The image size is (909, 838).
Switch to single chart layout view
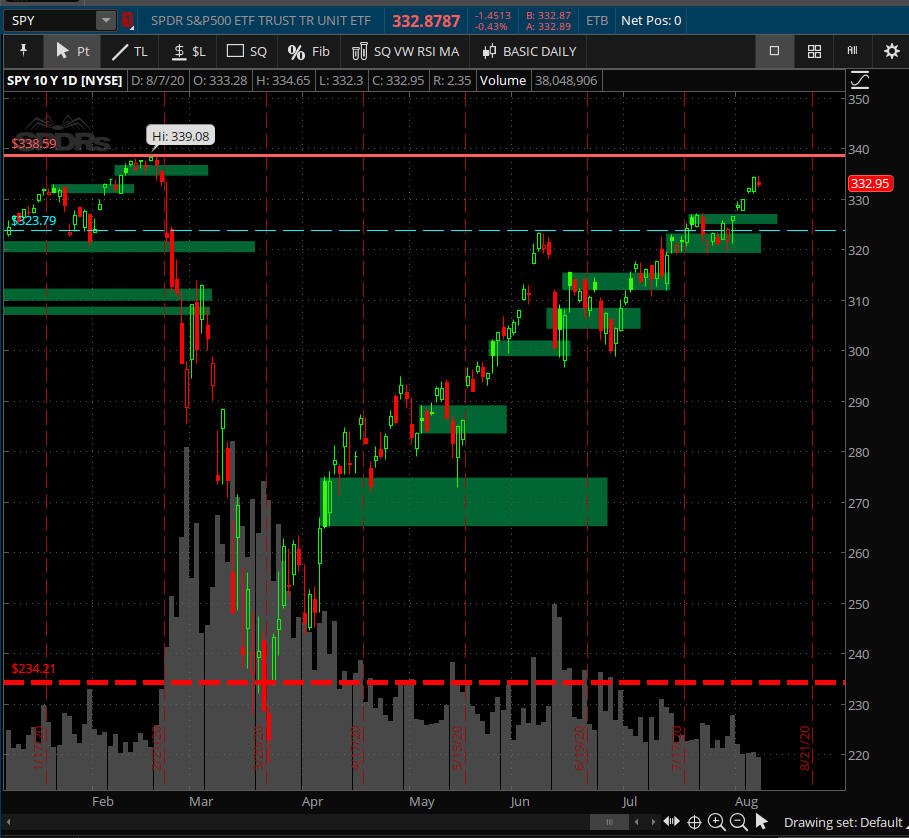coord(774,51)
